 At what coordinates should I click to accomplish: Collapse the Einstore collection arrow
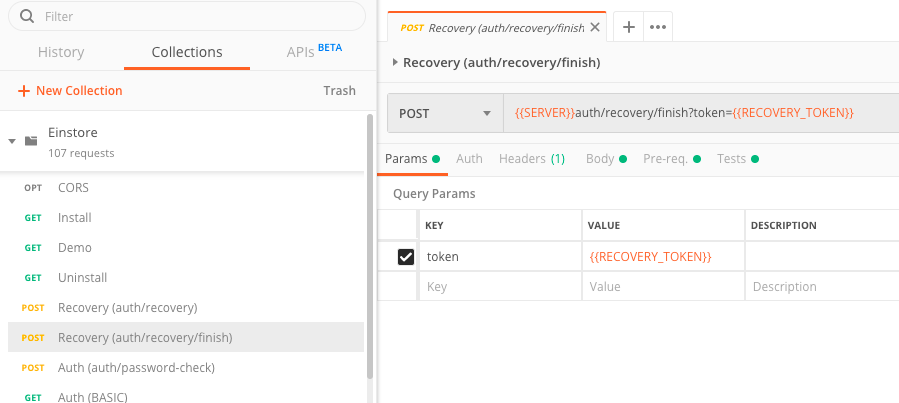click(x=12, y=140)
